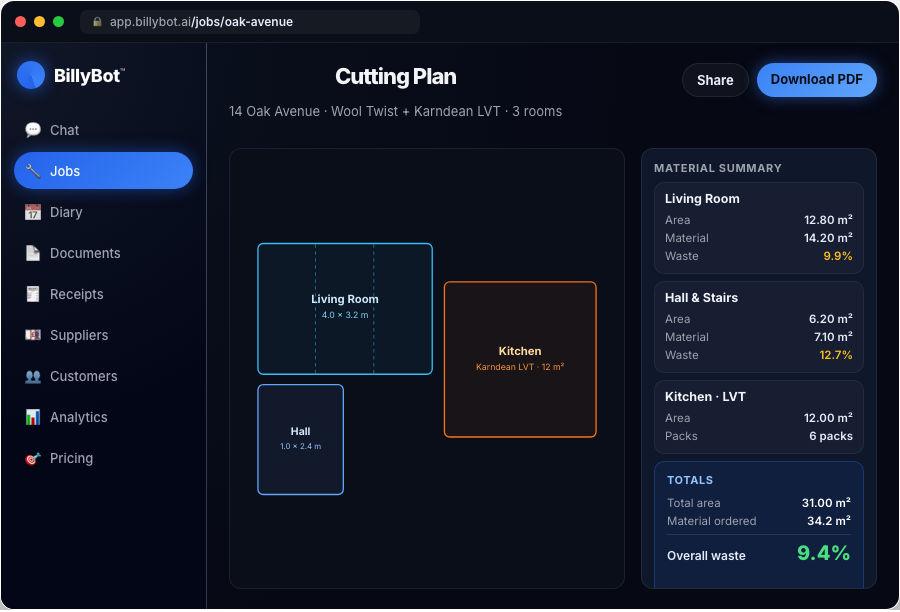Click the Chat speech bubble icon
The width and height of the screenshot is (900, 612).
33,130
